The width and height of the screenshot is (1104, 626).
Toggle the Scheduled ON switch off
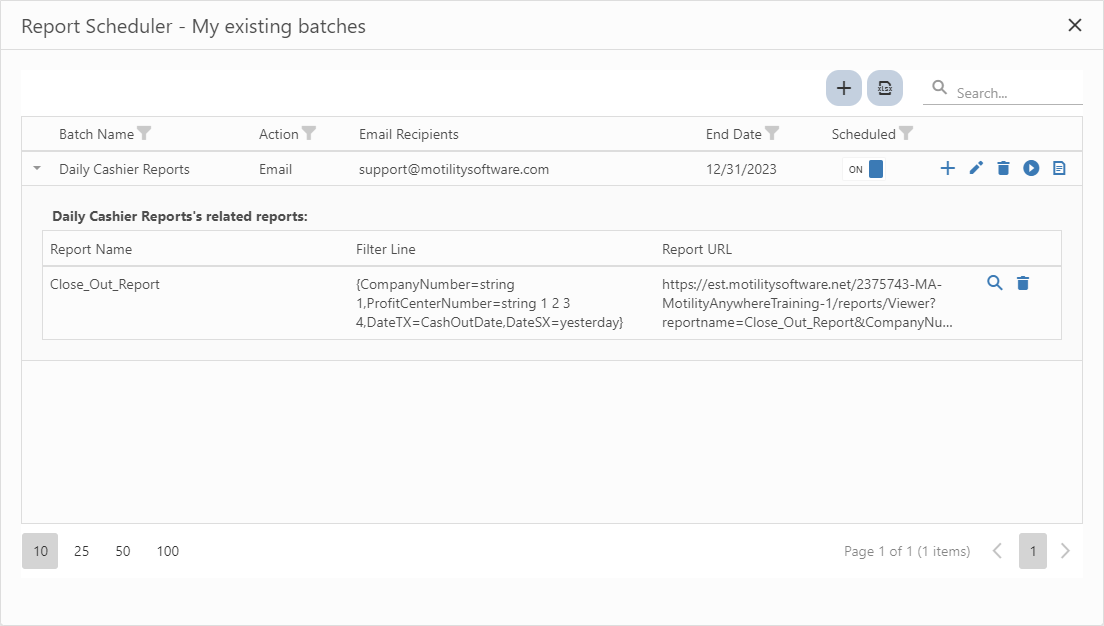(863, 169)
